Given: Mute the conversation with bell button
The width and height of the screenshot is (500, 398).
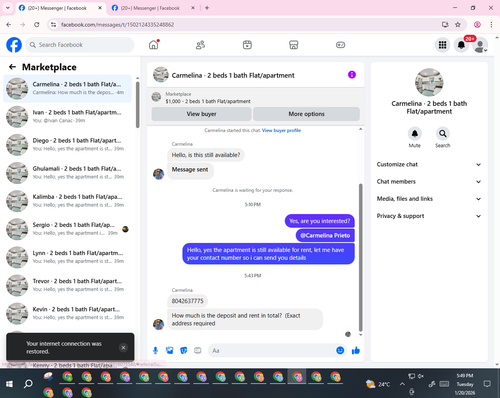Looking at the screenshot, I should coord(415,134).
